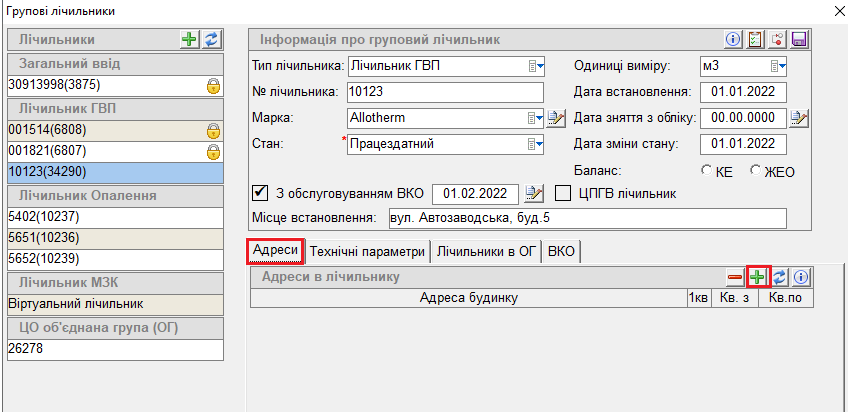Enable ЦПГВ лічильник checkbox

(x=563, y=193)
